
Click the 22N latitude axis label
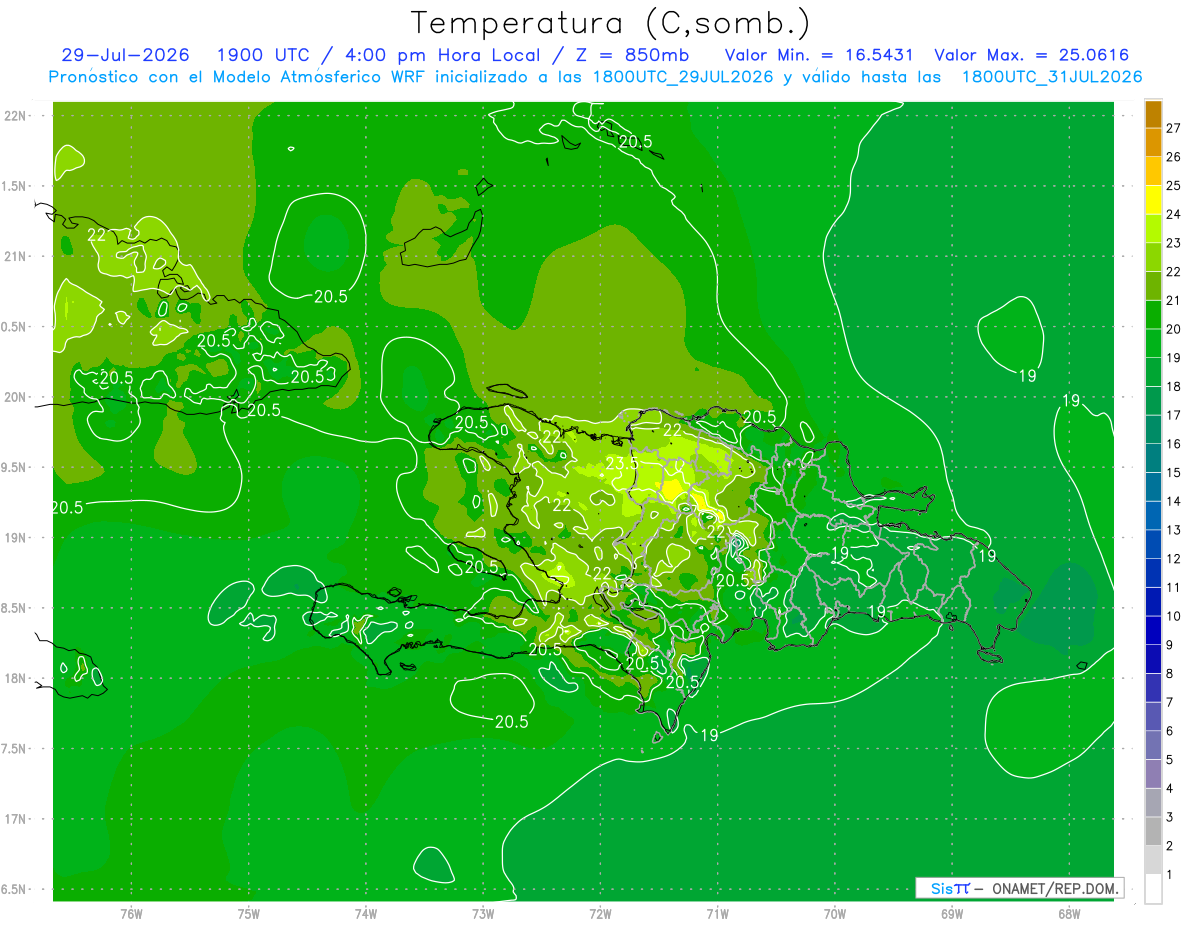(x=15, y=116)
